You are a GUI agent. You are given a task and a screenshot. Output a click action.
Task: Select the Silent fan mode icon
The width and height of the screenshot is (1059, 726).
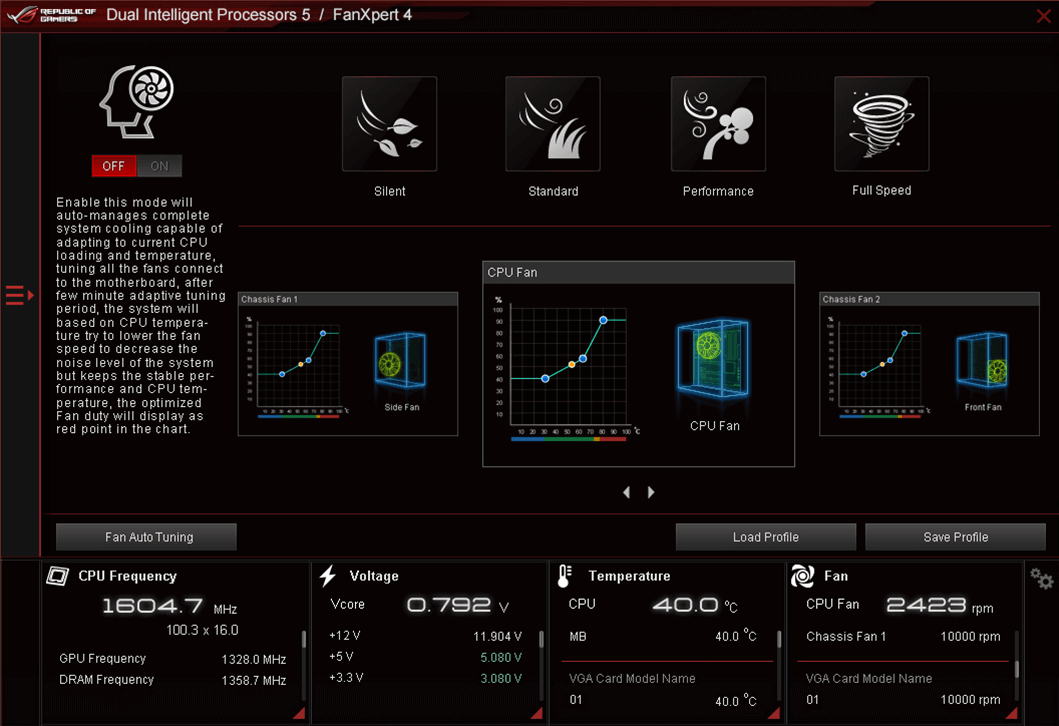click(389, 124)
